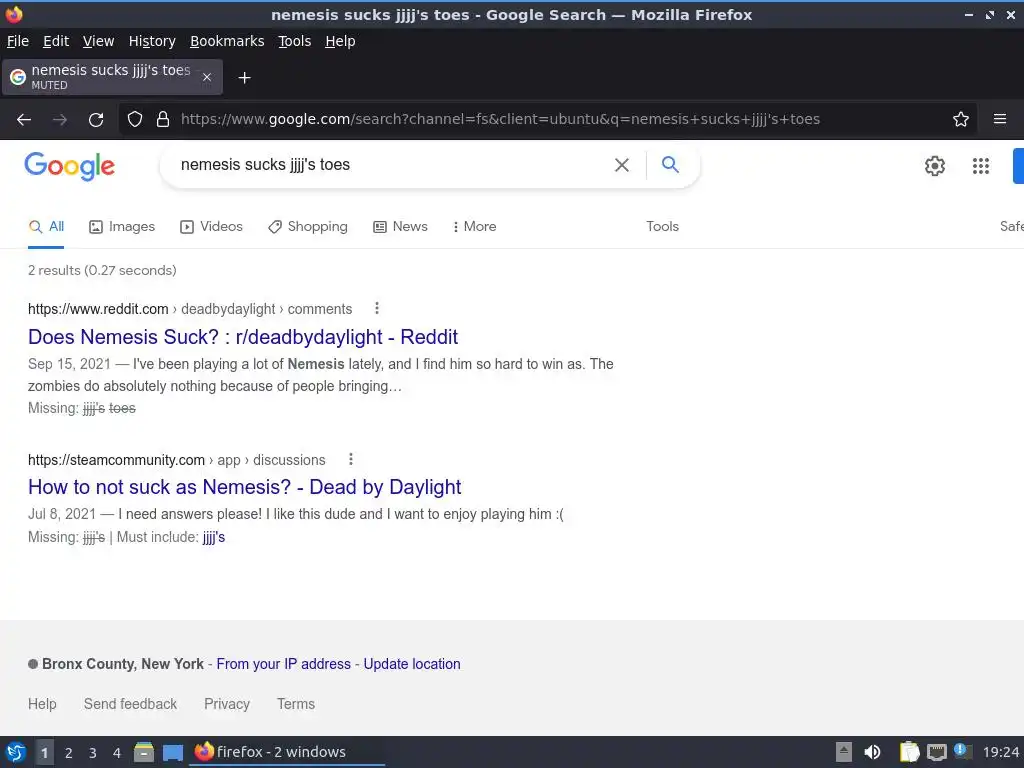Switch to Videos results

pos(212,227)
